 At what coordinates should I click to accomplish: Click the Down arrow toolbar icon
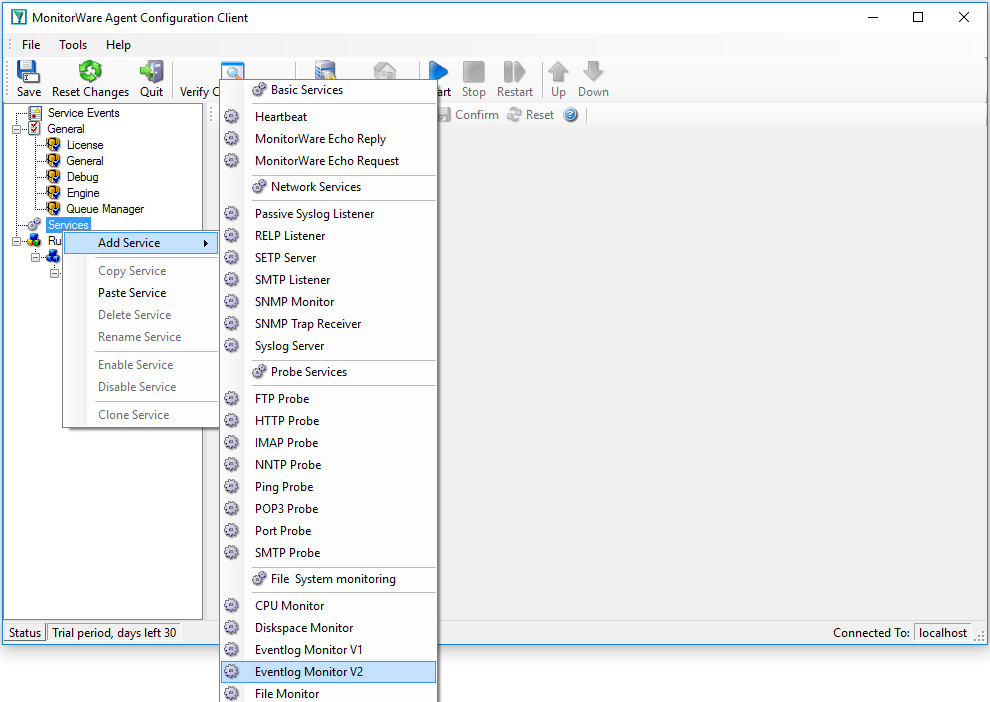593,72
